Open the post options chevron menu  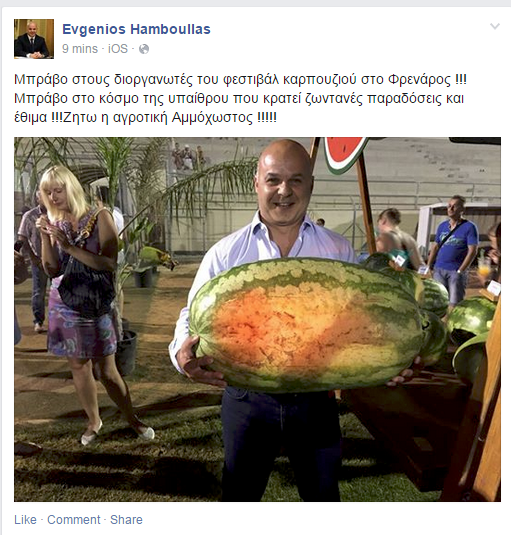pyautogui.click(x=495, y=26)
